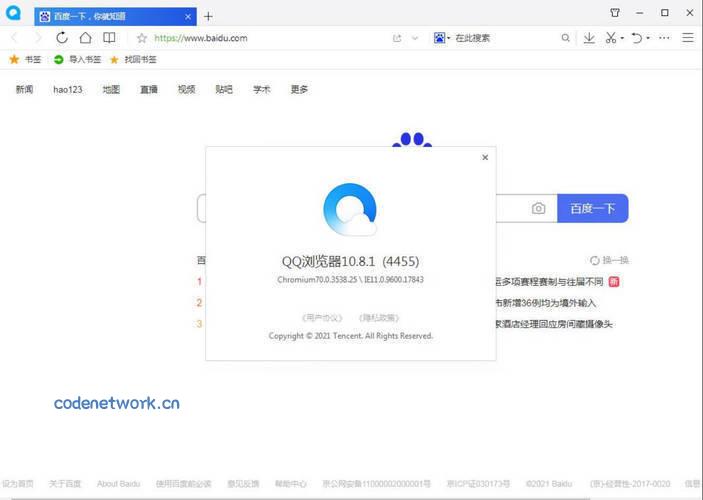Open Baidu 新闻 link
The height and width of the screenshot is (500, 703).
(x=24, y=89)
